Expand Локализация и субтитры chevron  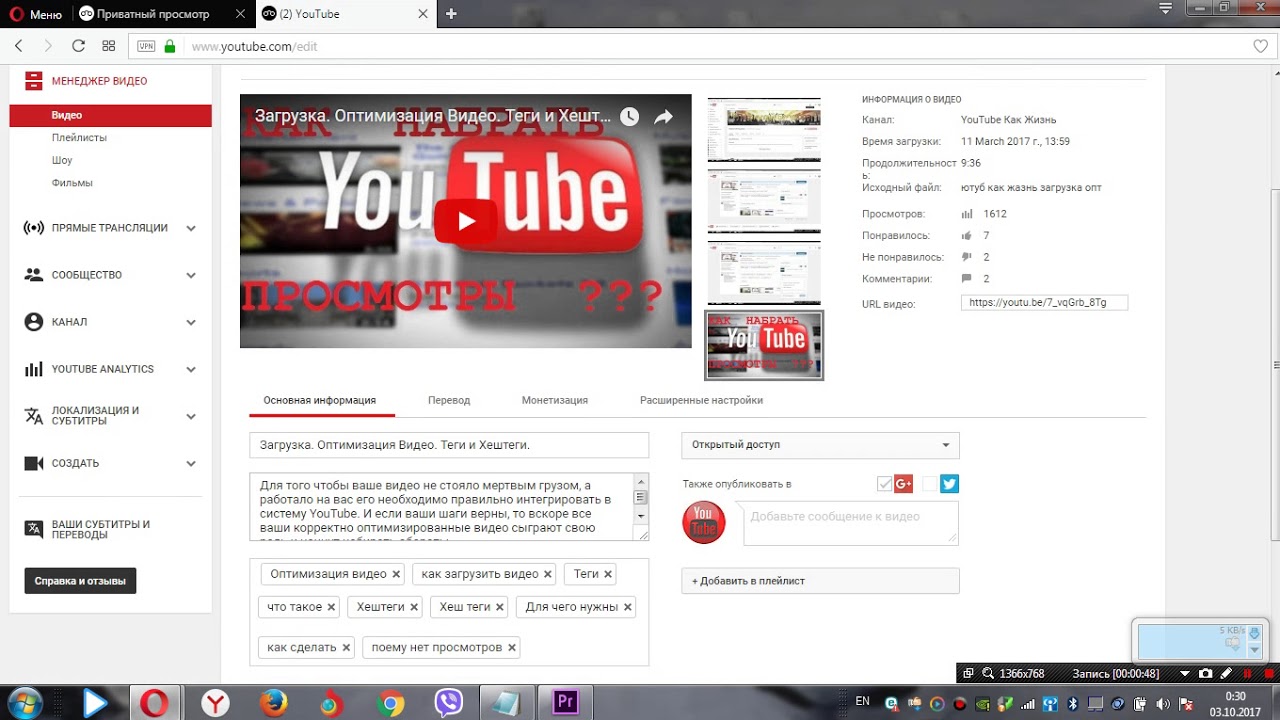(191, 416)
